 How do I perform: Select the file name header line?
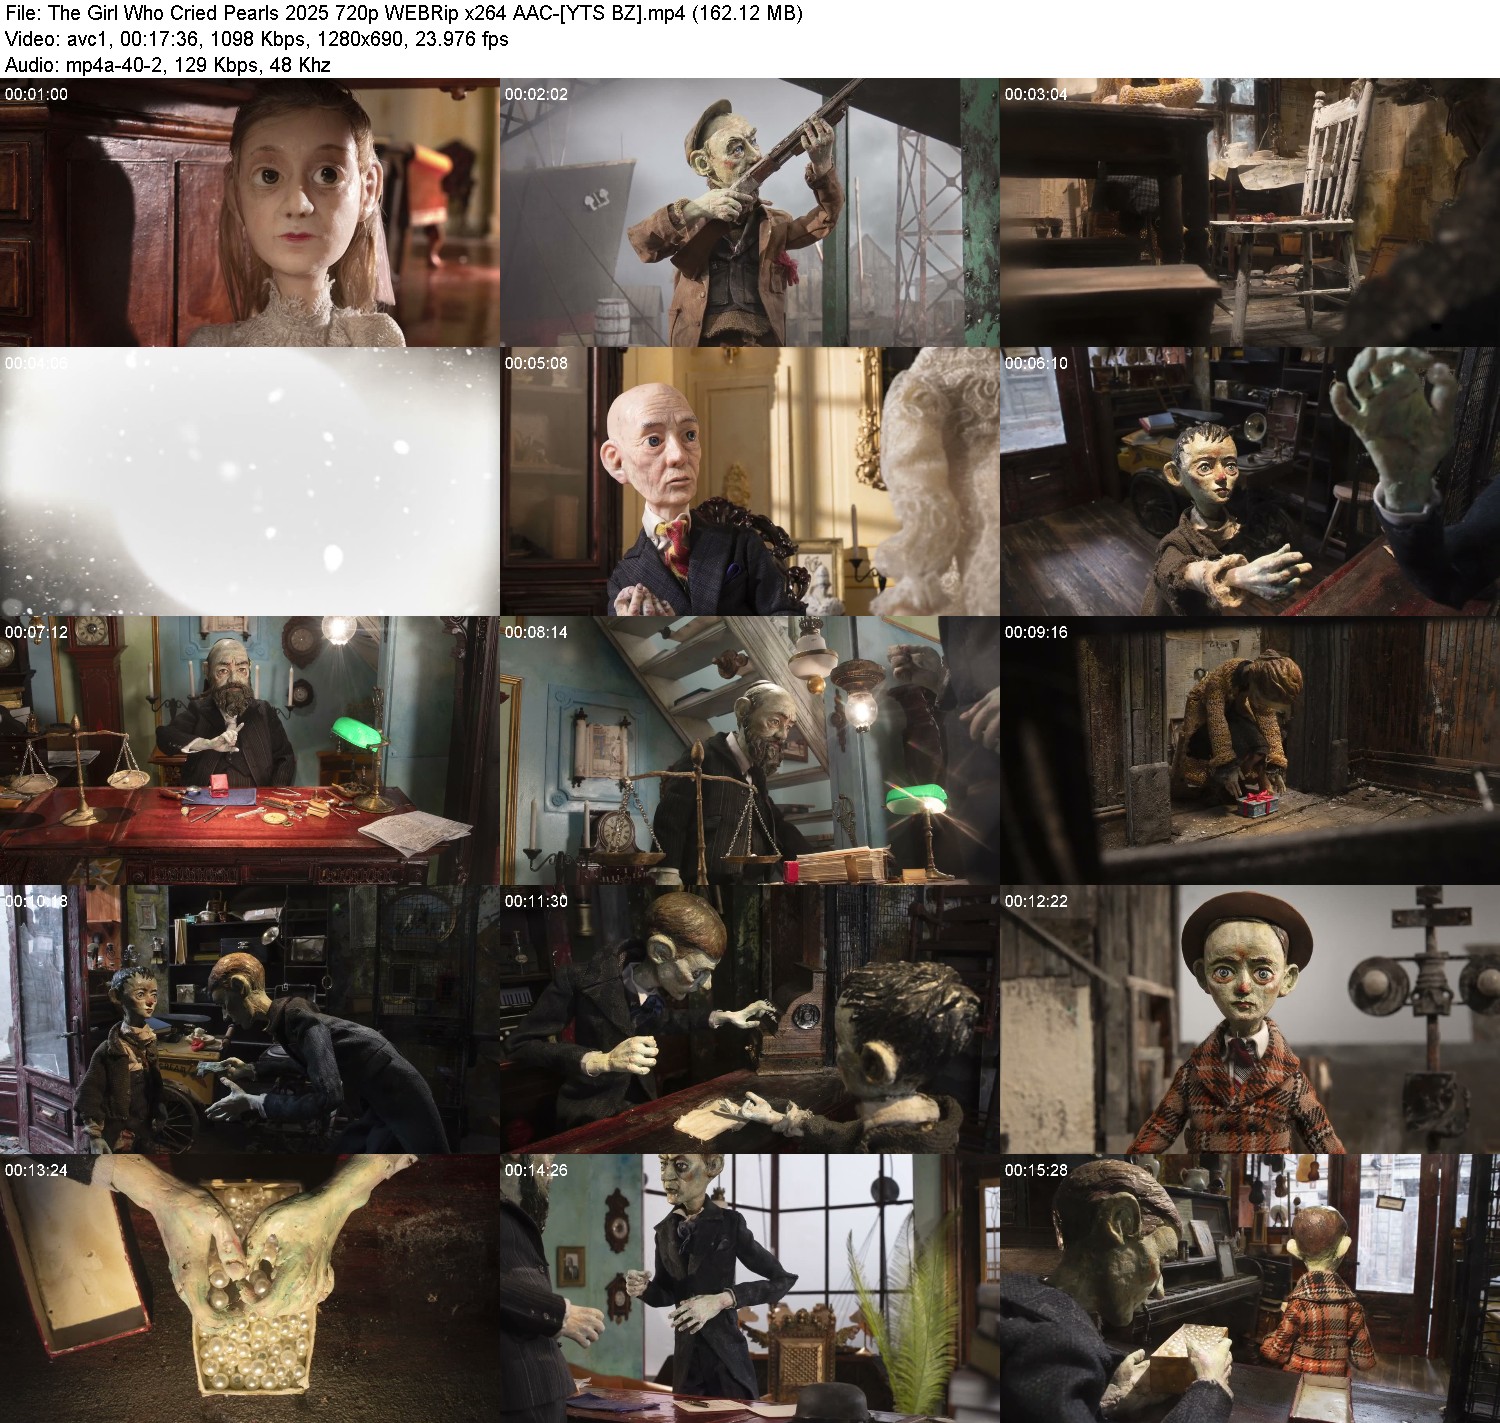[x=403, y=13]
